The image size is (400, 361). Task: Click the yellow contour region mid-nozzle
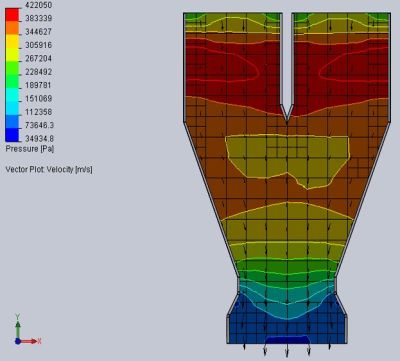point(287,157)
